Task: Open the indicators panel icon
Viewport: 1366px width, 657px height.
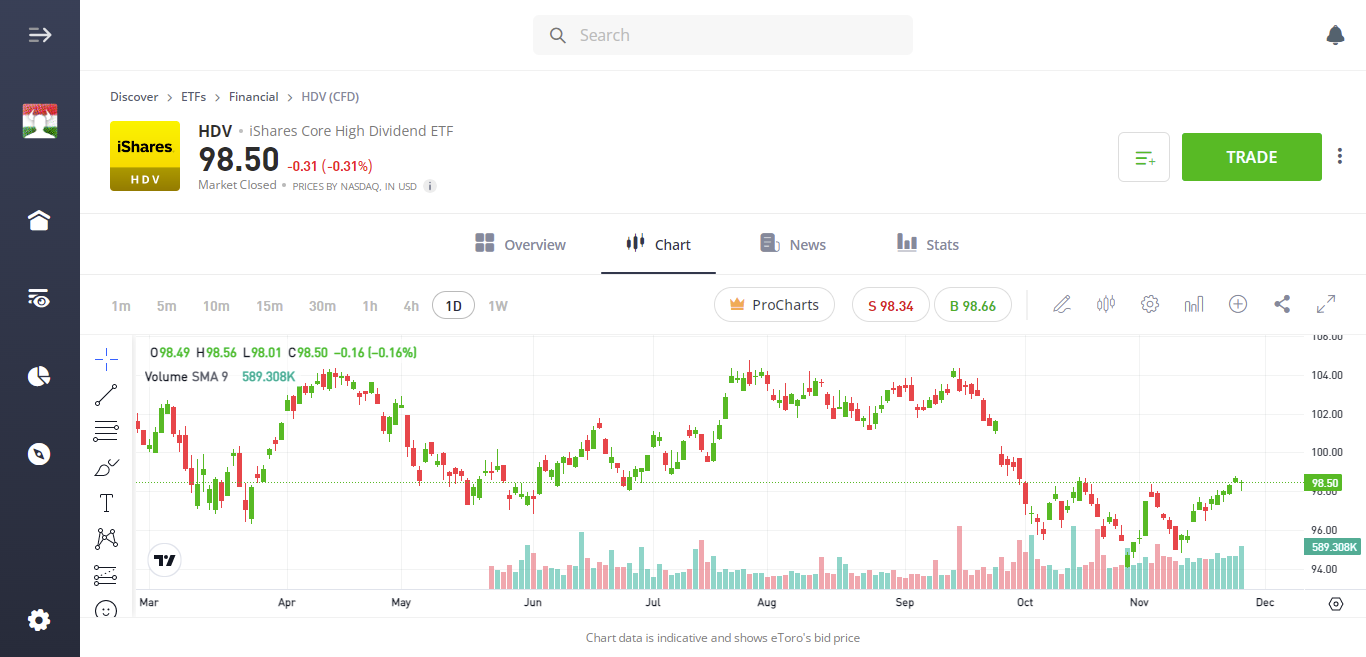Action: [x=1106, y=304]
